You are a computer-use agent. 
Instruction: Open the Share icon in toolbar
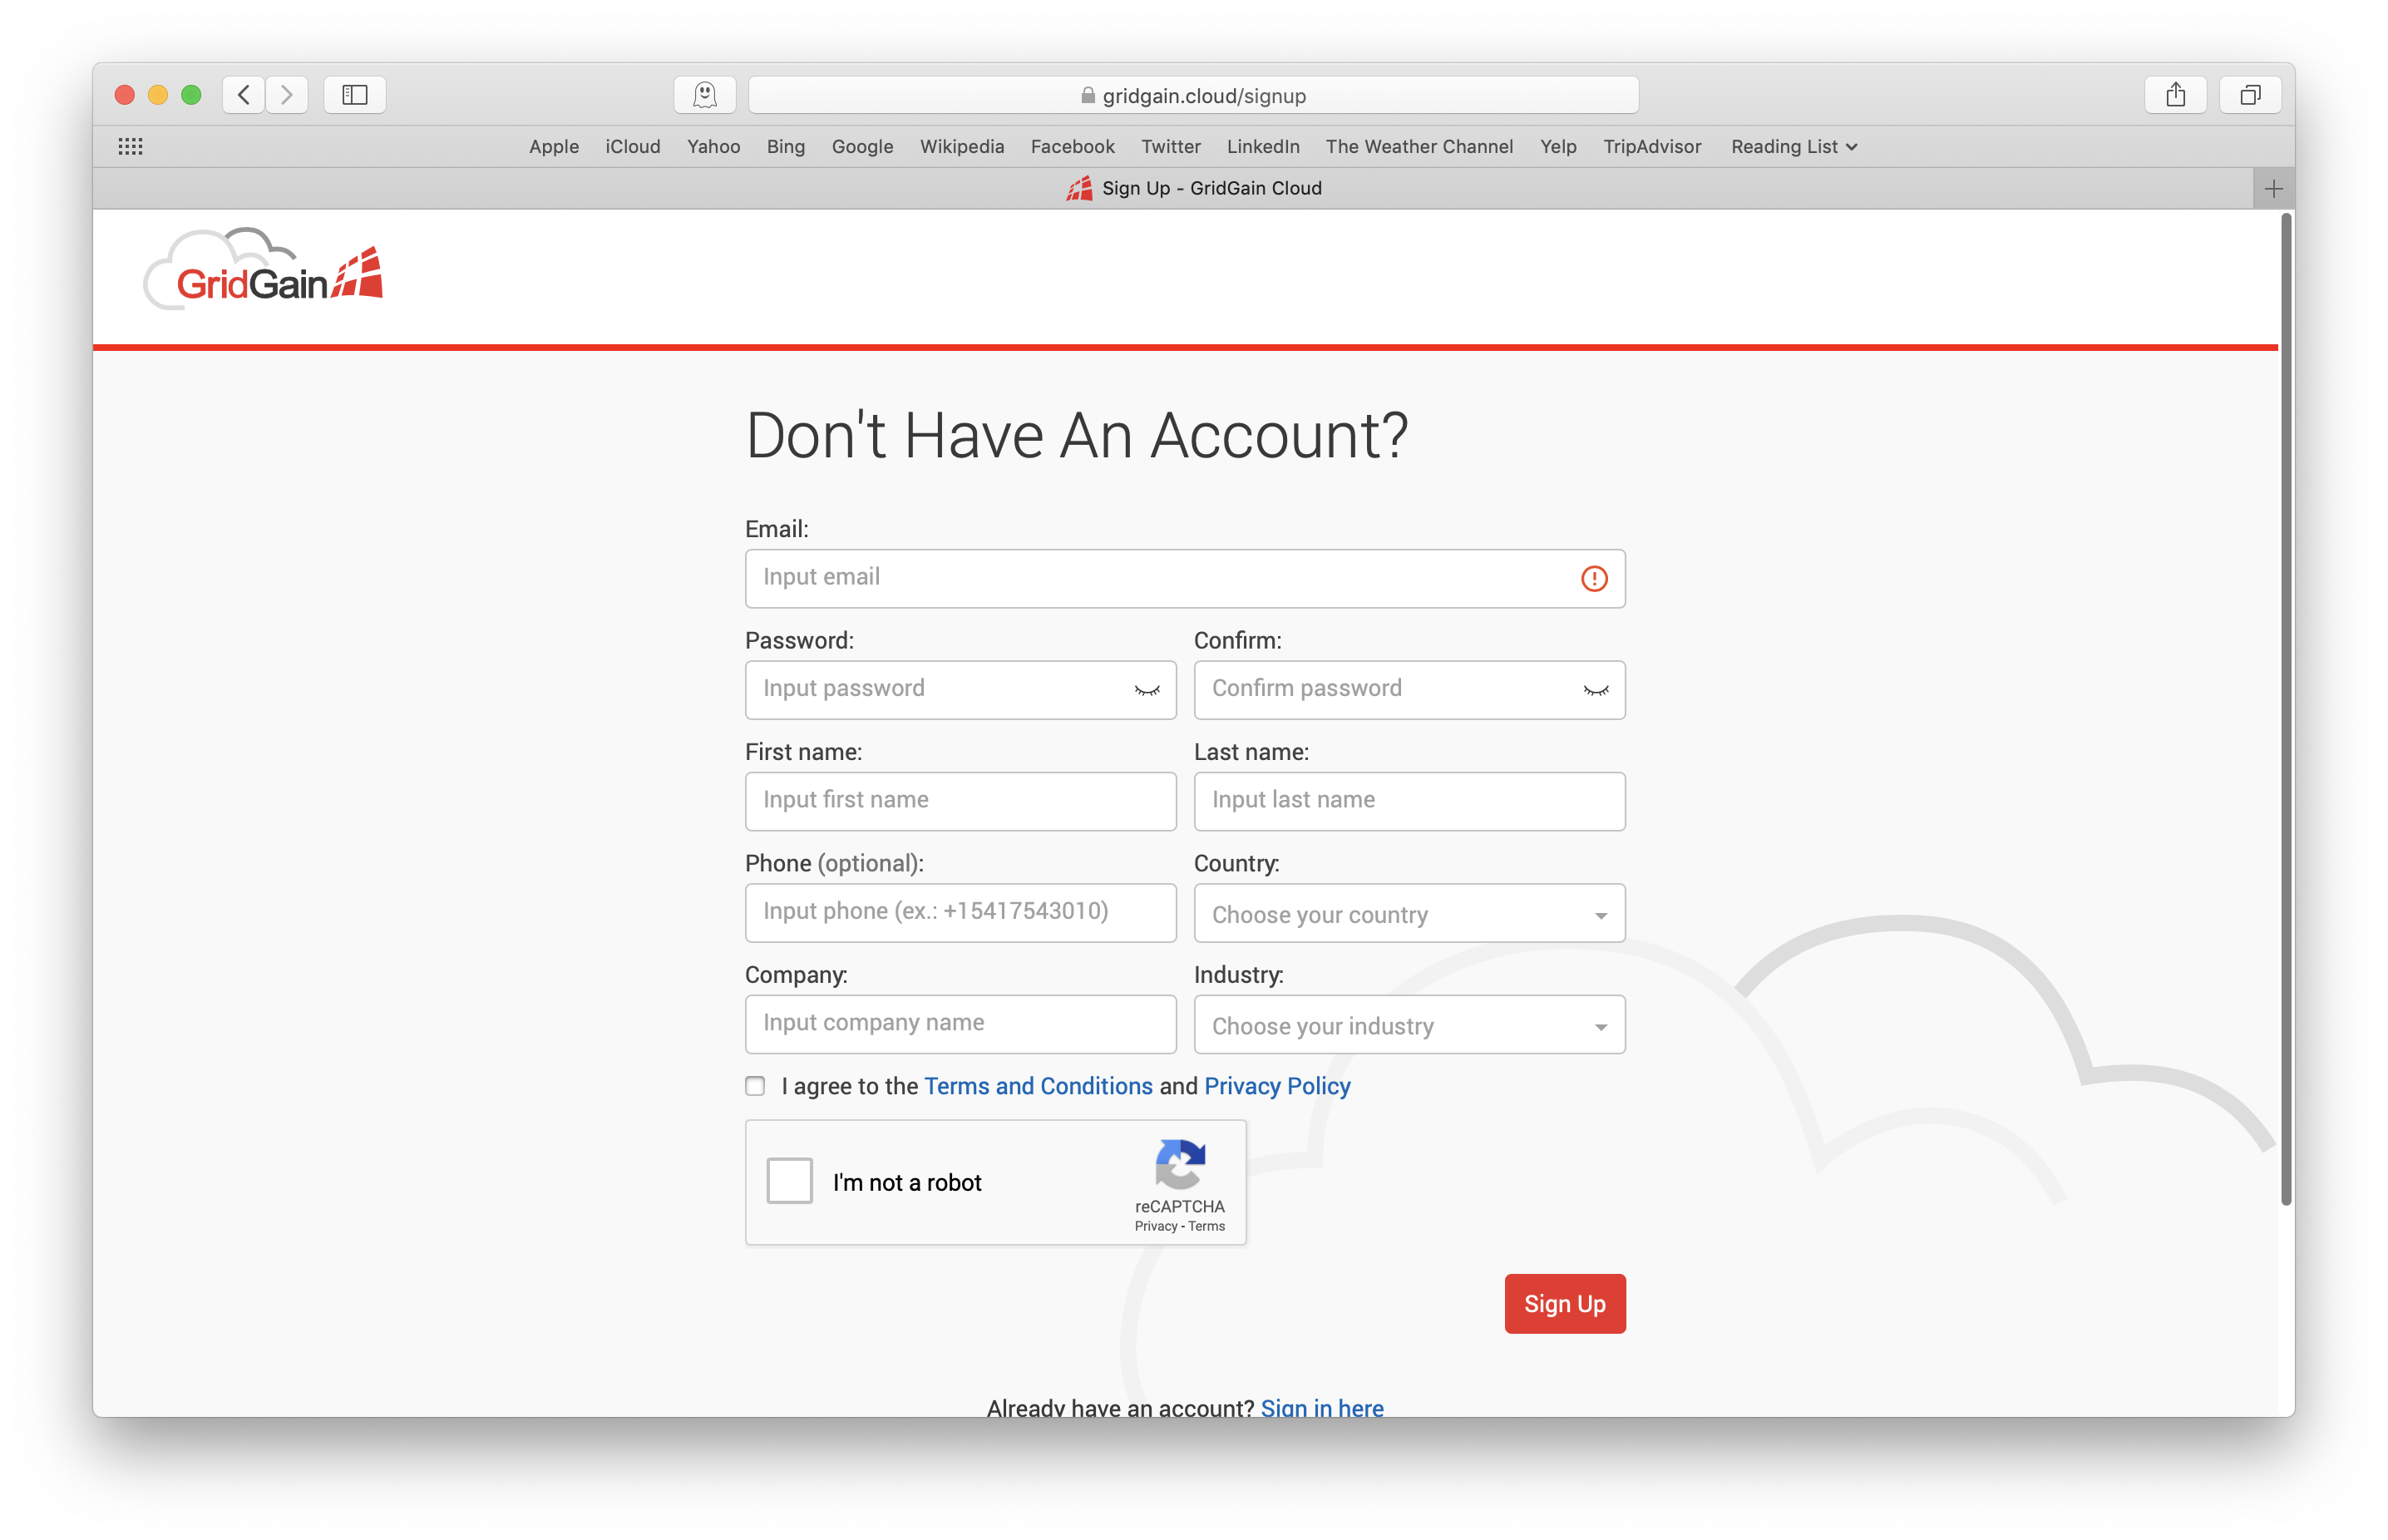pyautogui.click(x=2175, y=95)
